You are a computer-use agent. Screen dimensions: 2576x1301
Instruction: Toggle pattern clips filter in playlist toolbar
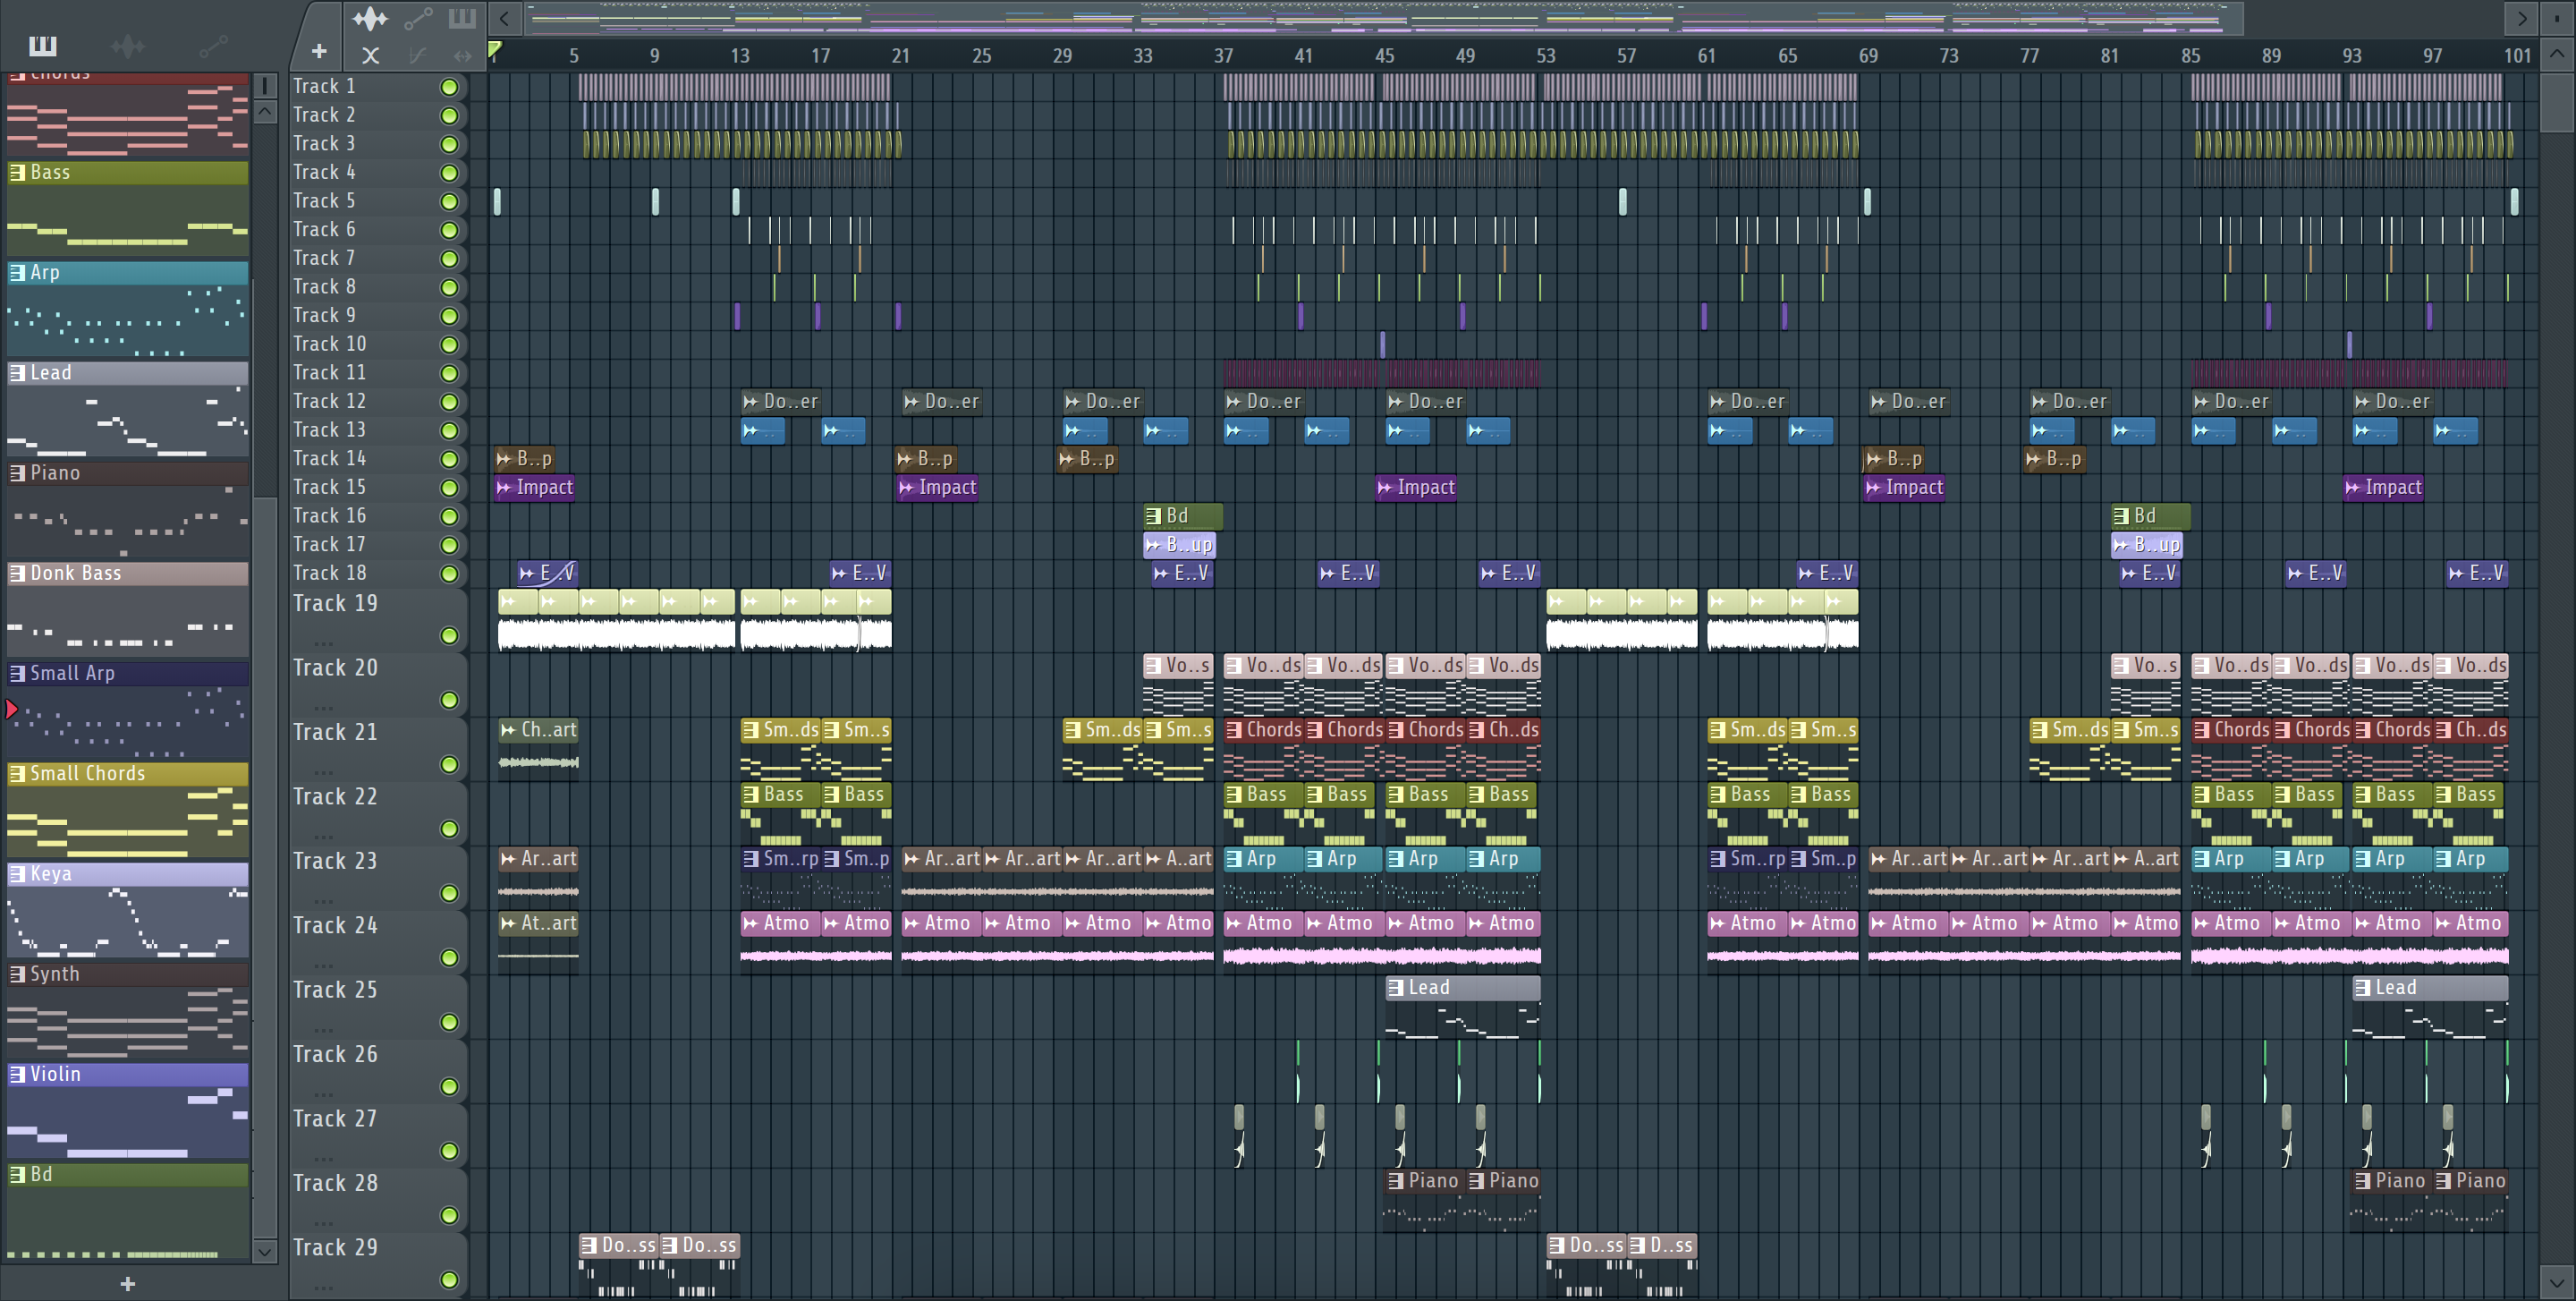click(462, 18)
